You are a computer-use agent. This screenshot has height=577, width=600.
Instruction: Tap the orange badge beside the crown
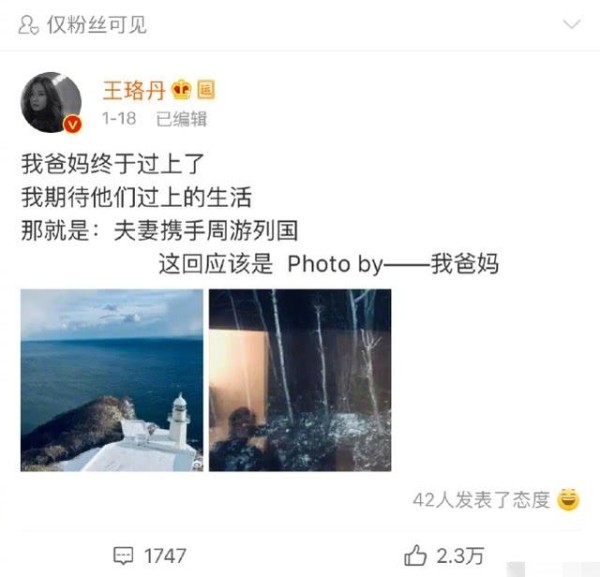pos(206,90)
